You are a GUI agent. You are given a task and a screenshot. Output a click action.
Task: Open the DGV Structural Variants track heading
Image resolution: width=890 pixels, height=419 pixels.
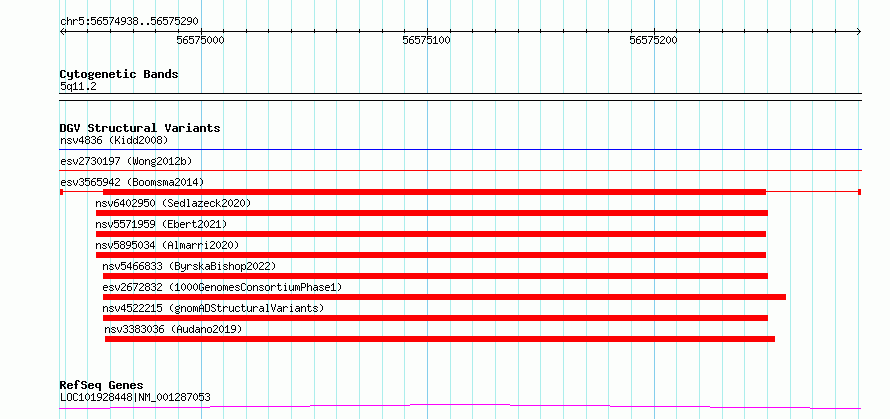click(140, 128)
